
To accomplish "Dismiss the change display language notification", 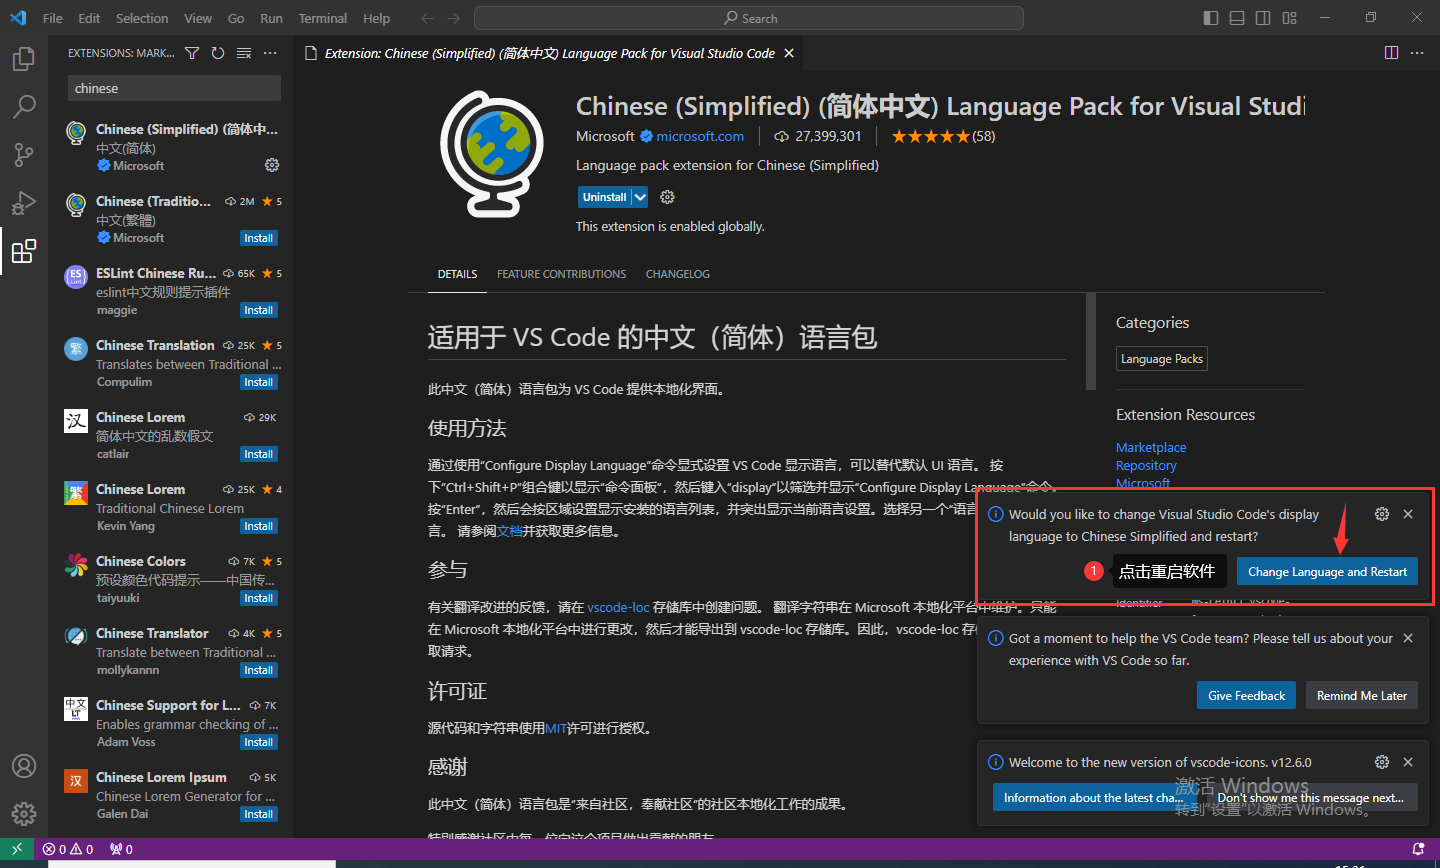I will pyautogui.click(x=1408, y=514).
